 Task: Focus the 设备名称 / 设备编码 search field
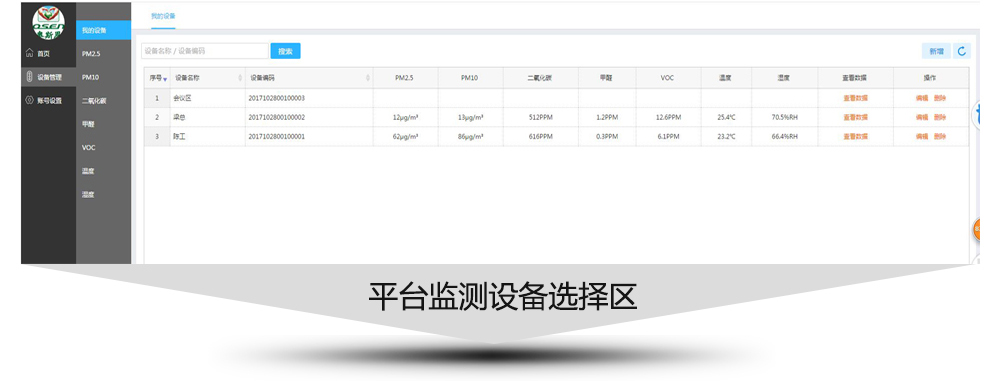tap(205, 51)
